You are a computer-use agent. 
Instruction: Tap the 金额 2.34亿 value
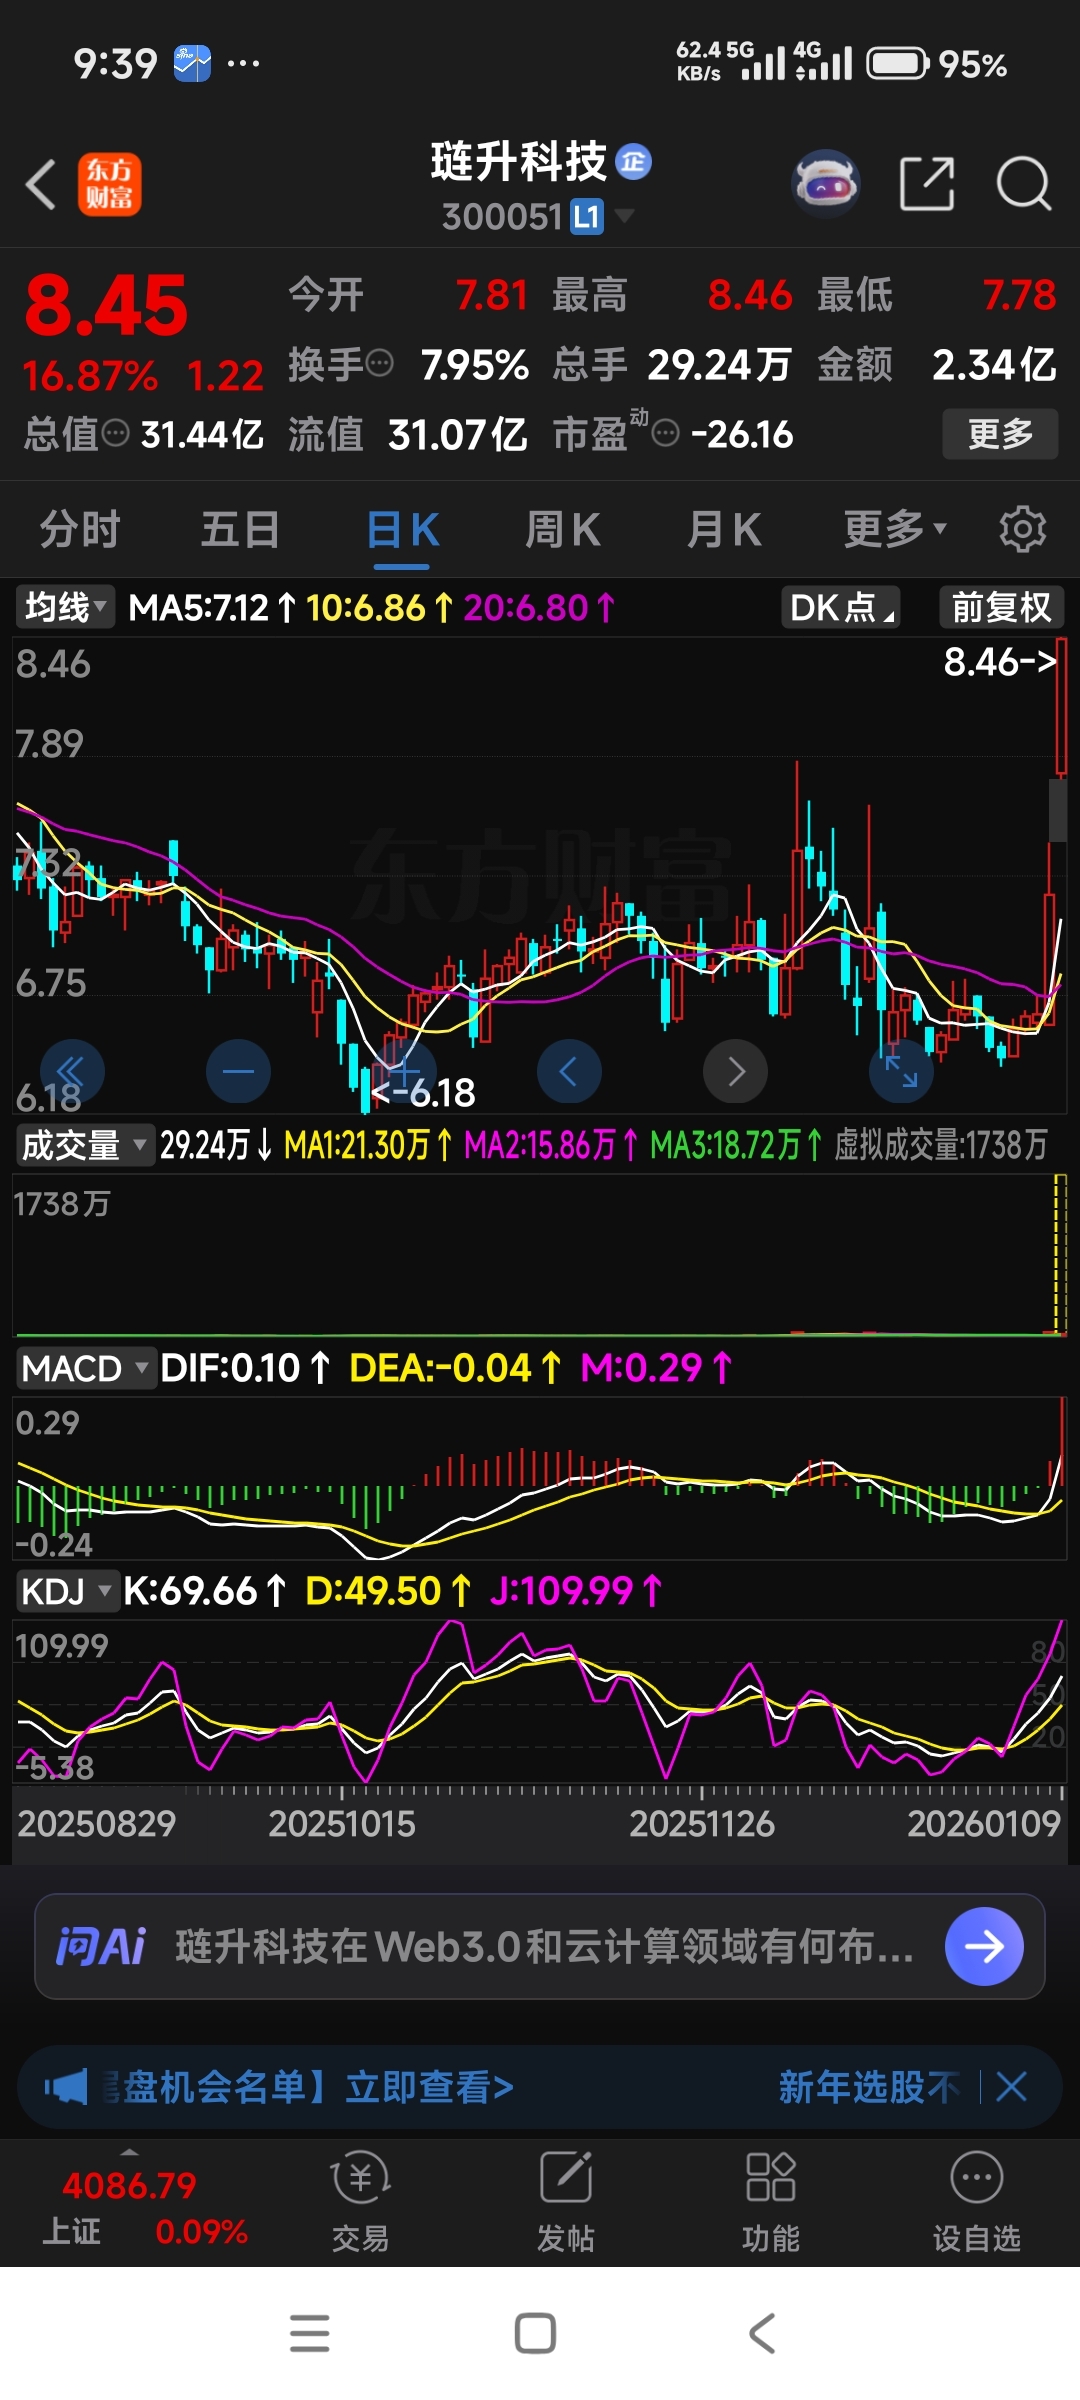pyautogui.click(x=994, y=364)
